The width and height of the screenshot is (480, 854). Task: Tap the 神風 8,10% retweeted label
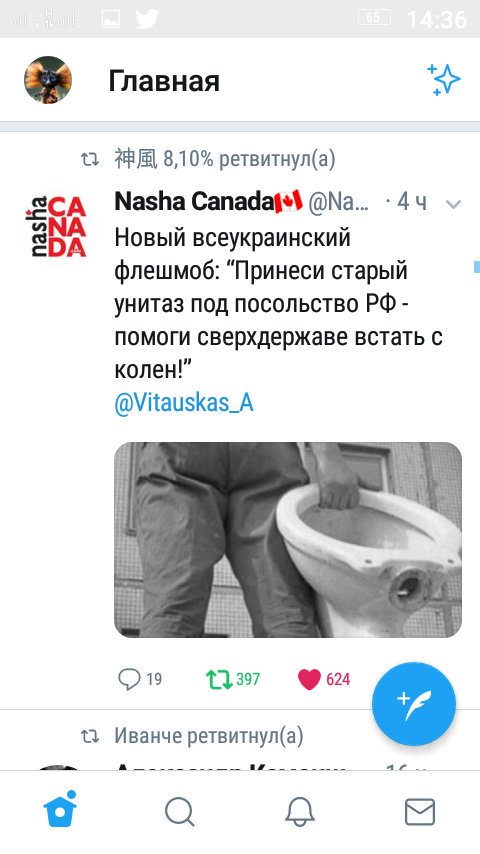pyautogui.click(x=224, y=159)
